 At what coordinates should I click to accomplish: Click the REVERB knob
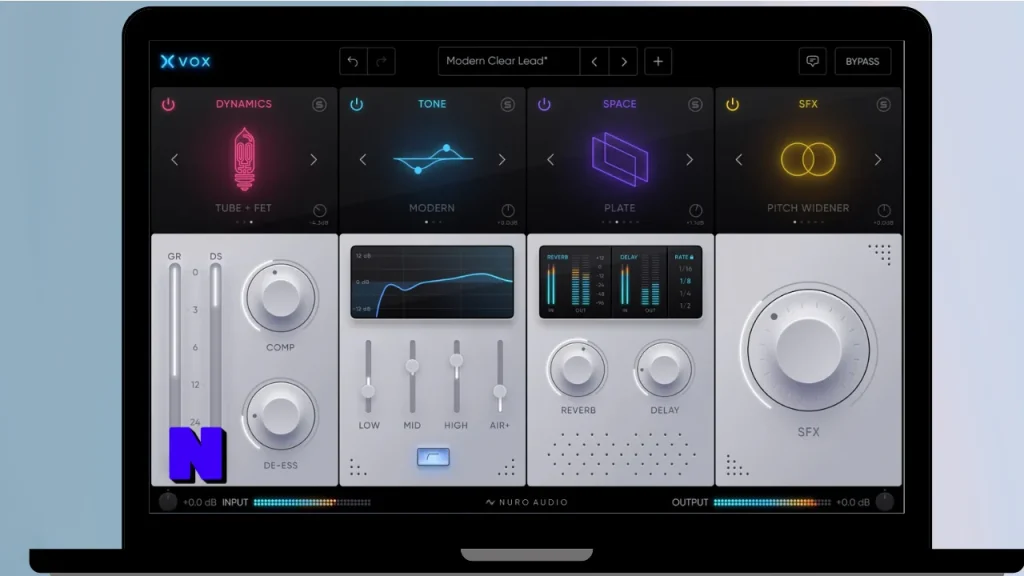pyautogui.click(x=577, y=369)
